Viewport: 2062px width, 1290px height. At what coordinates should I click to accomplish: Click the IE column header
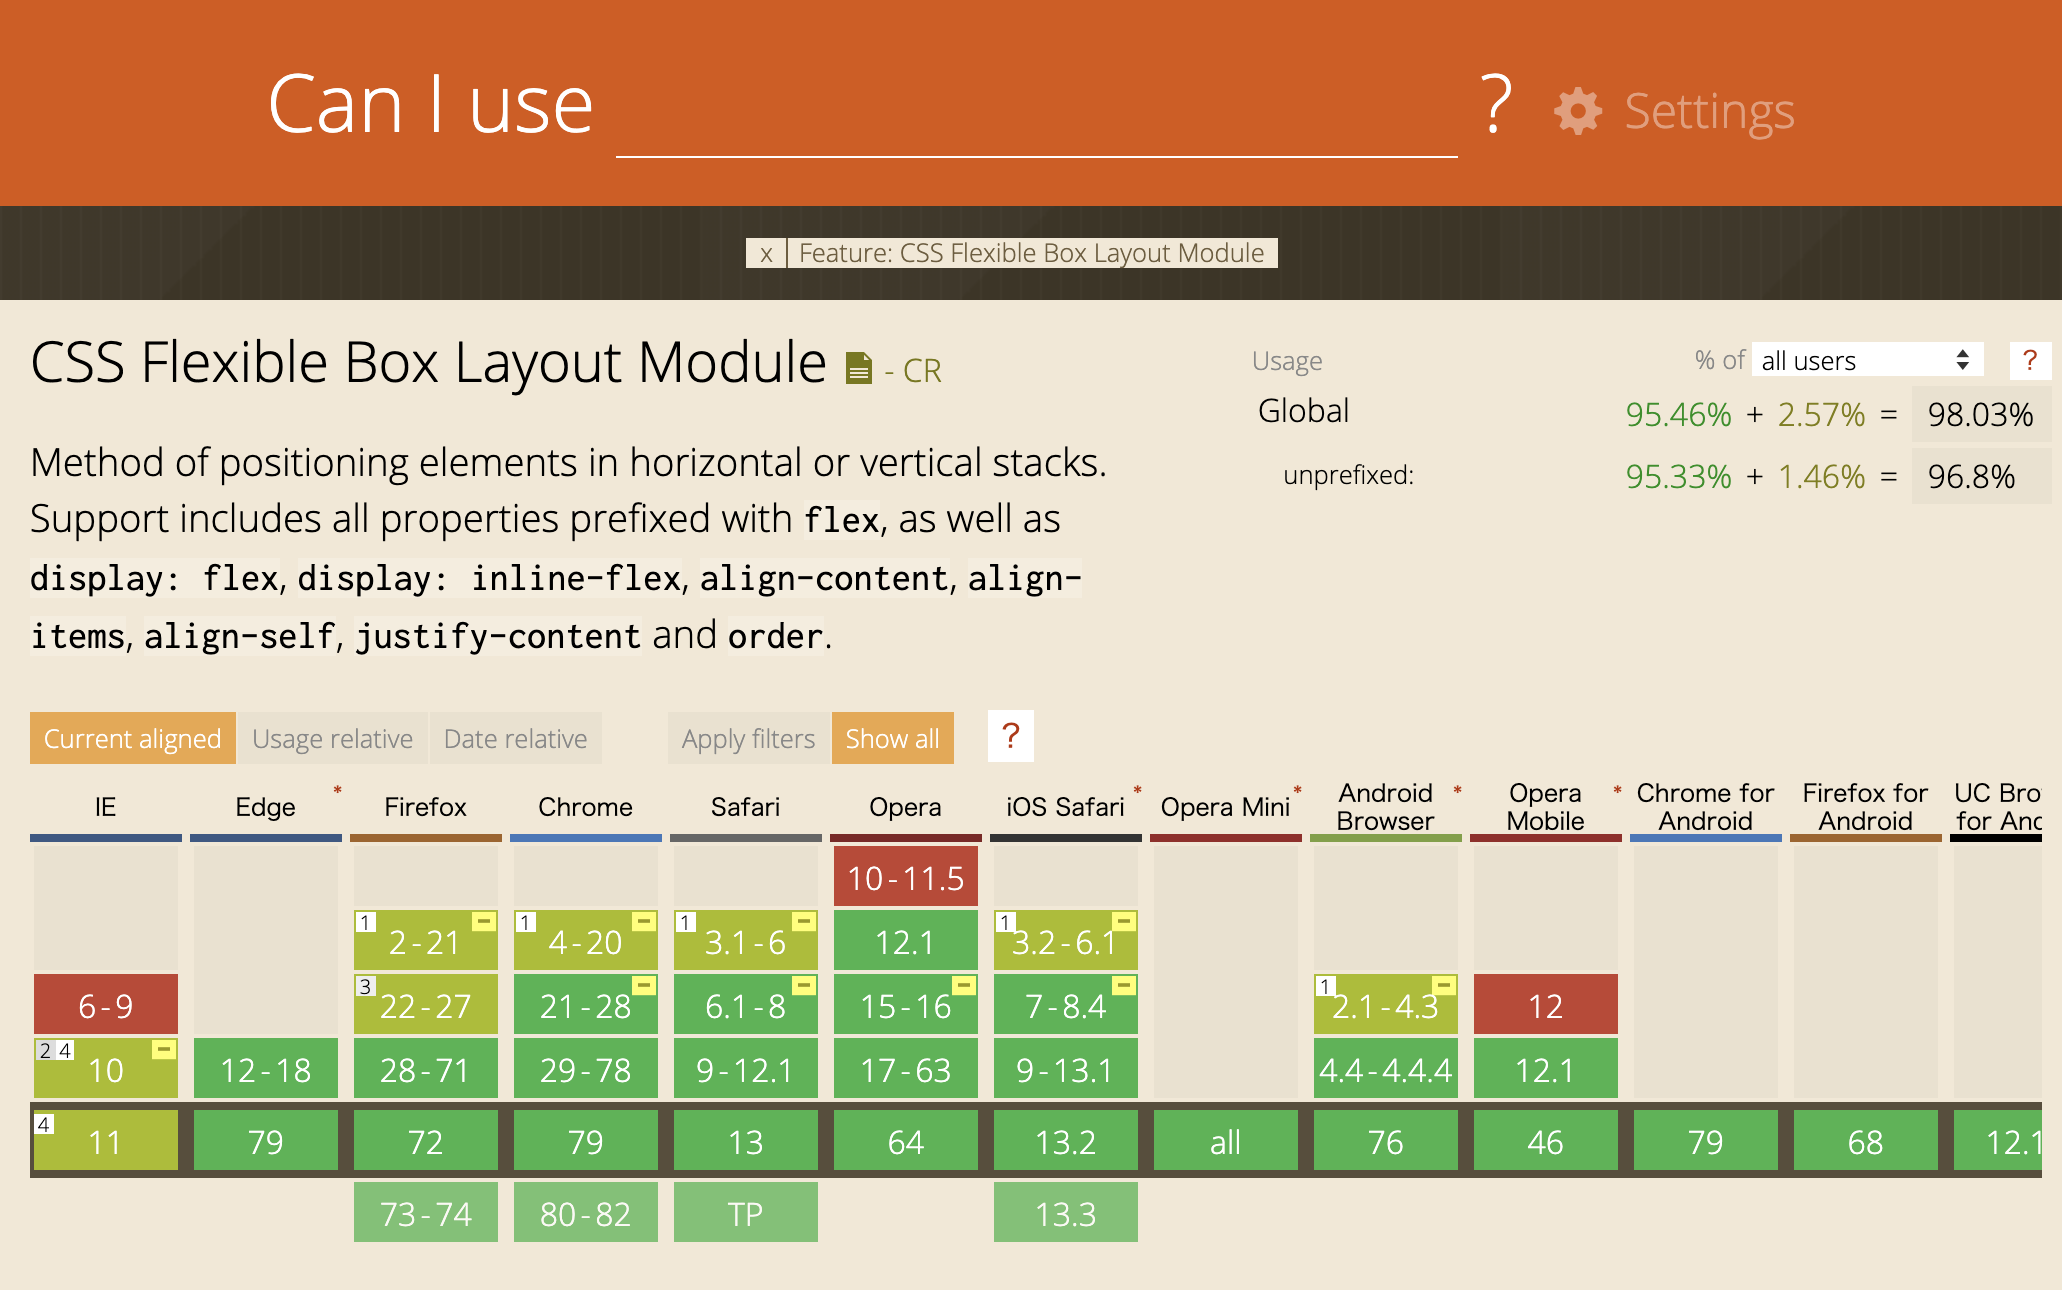pyautogui.click(x=106, y=807)
